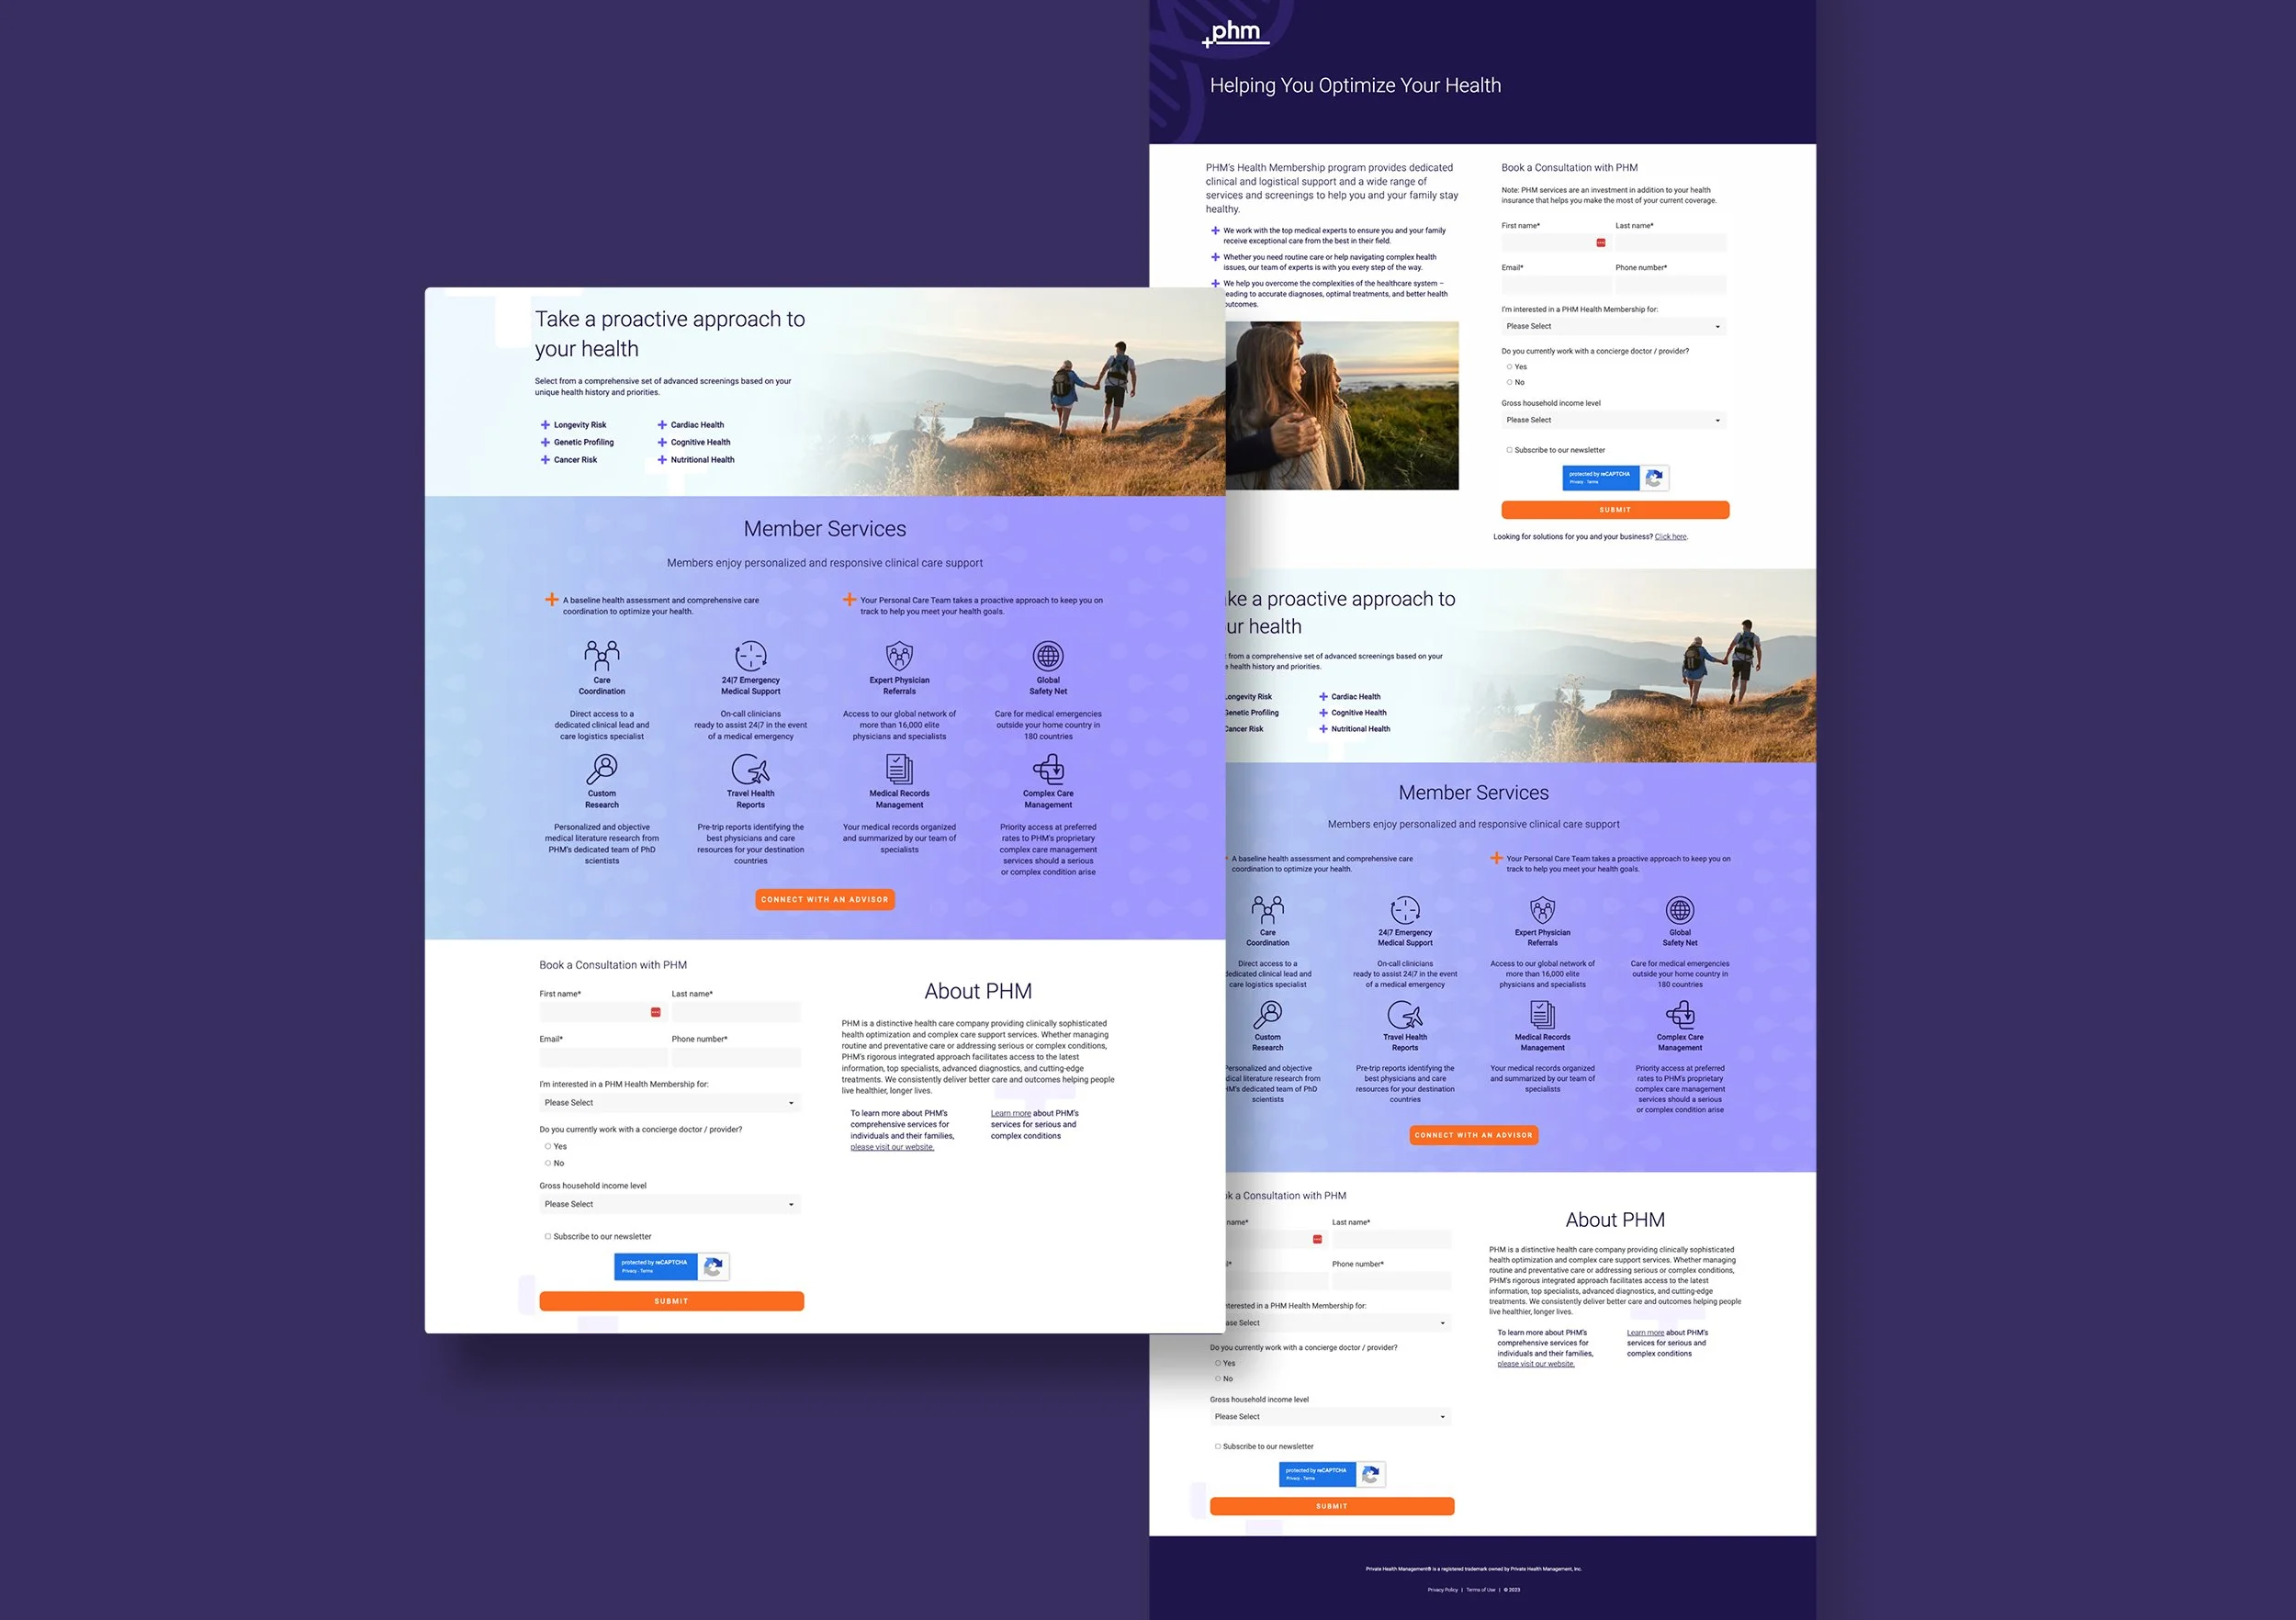This screenshot has width=2296, height=1620.
Task: Click the 24/7 Emergency Medical Support icon, left mockup
Action: click(x=750, y=656)
